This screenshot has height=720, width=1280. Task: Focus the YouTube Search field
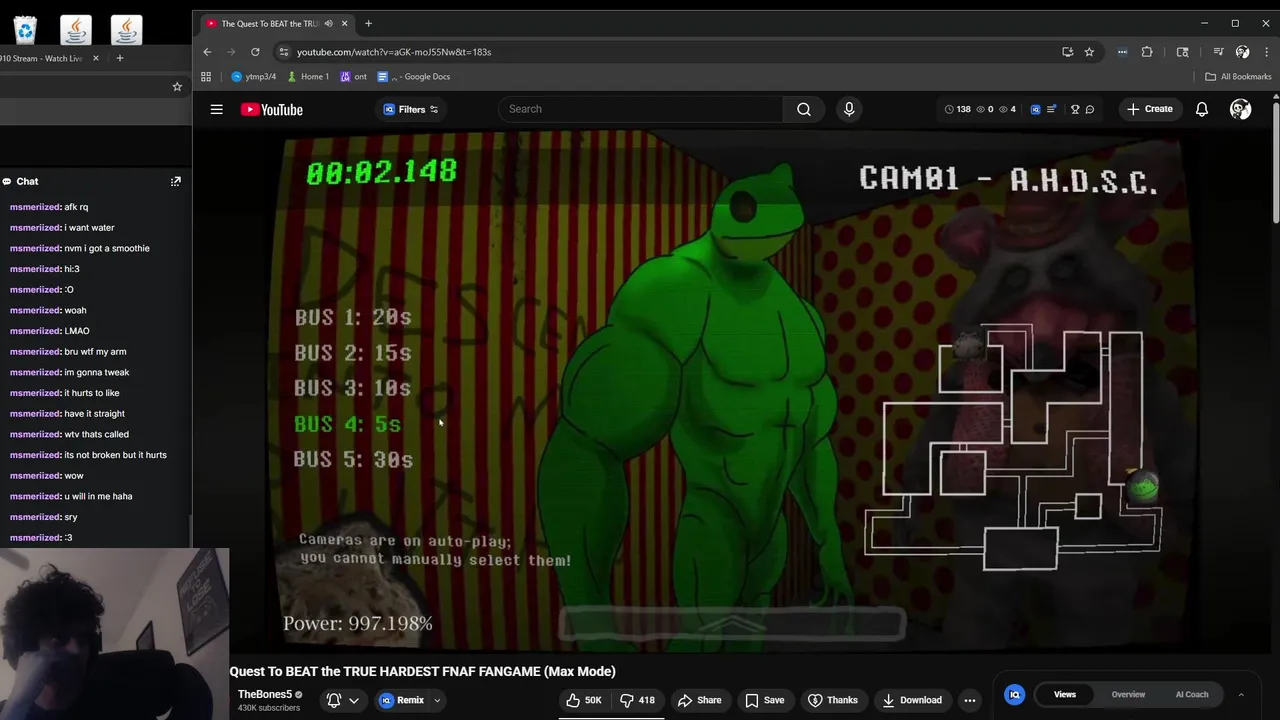[641, 109]
